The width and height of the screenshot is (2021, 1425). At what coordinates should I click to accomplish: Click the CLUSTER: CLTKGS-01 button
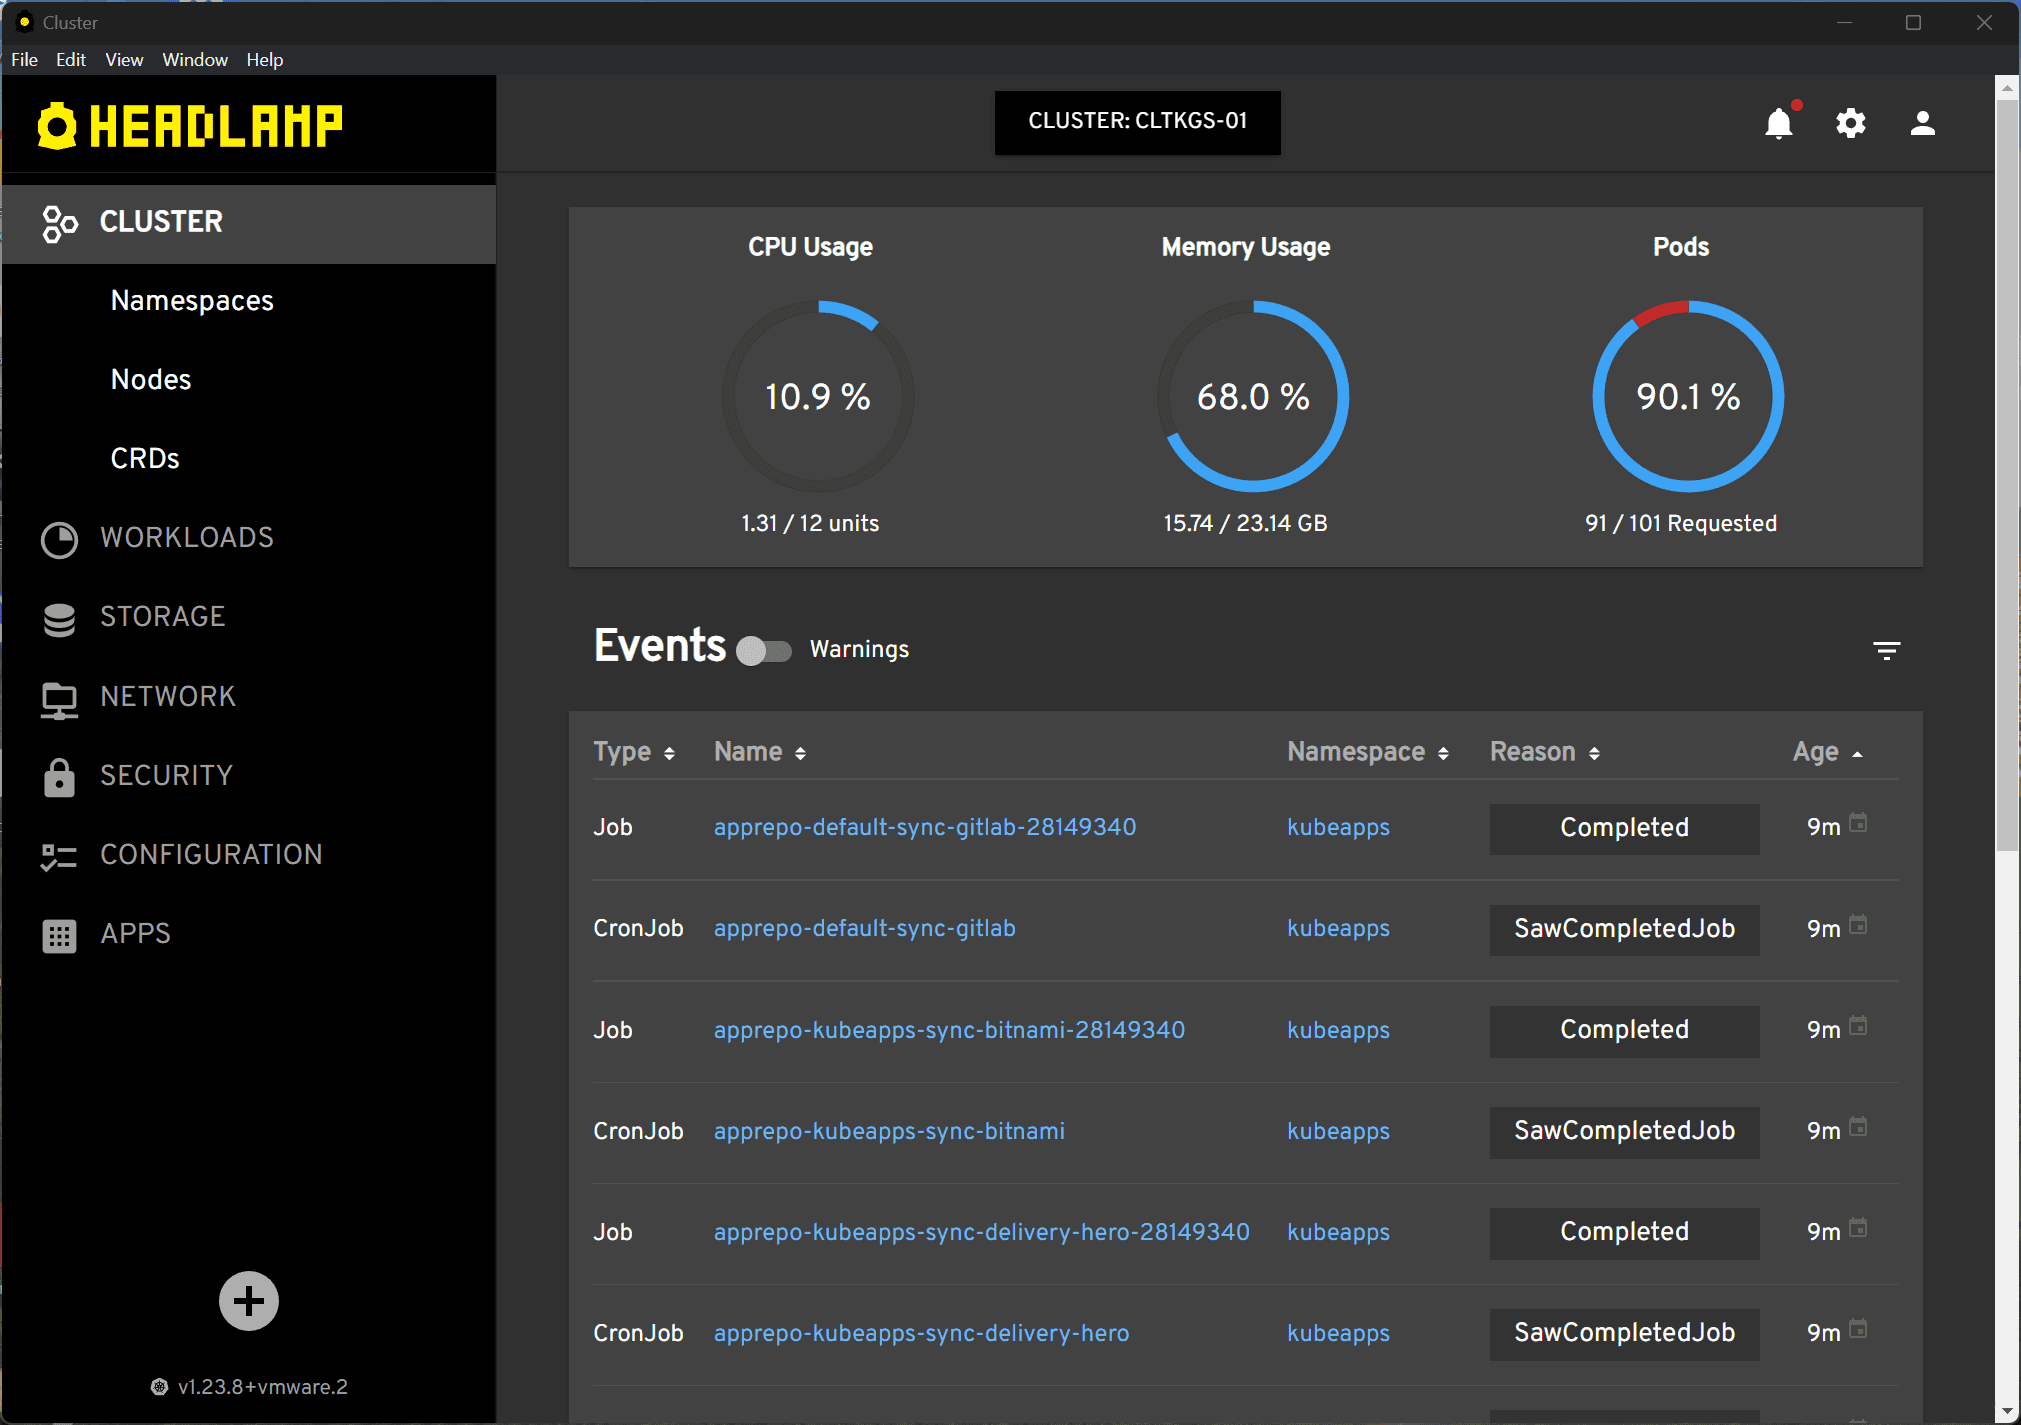pyautogui.click(x=1137, y=122)
